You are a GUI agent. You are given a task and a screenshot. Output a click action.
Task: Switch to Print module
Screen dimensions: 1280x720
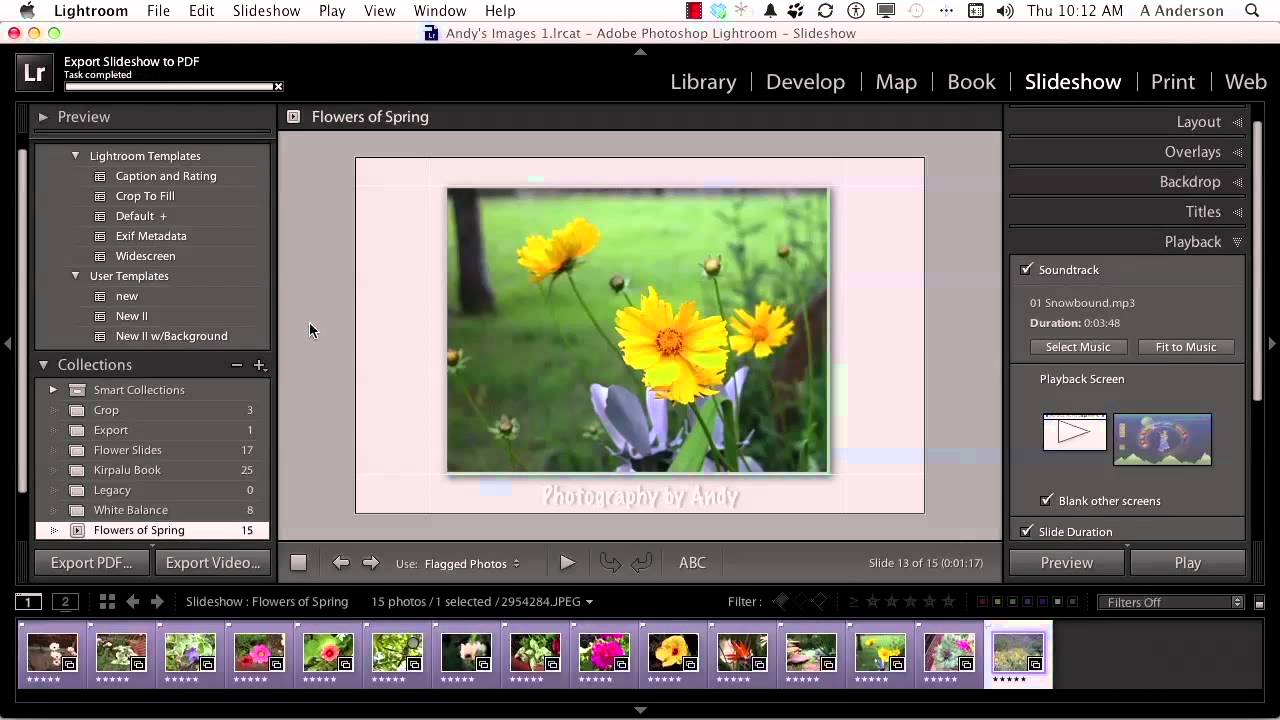(1173, 82)
